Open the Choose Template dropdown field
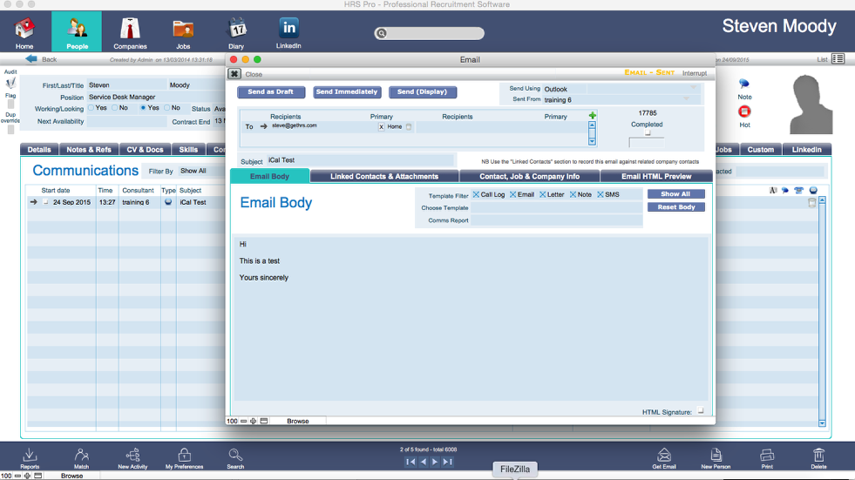This screenshot has height=480, width=855. click(556, 208)
